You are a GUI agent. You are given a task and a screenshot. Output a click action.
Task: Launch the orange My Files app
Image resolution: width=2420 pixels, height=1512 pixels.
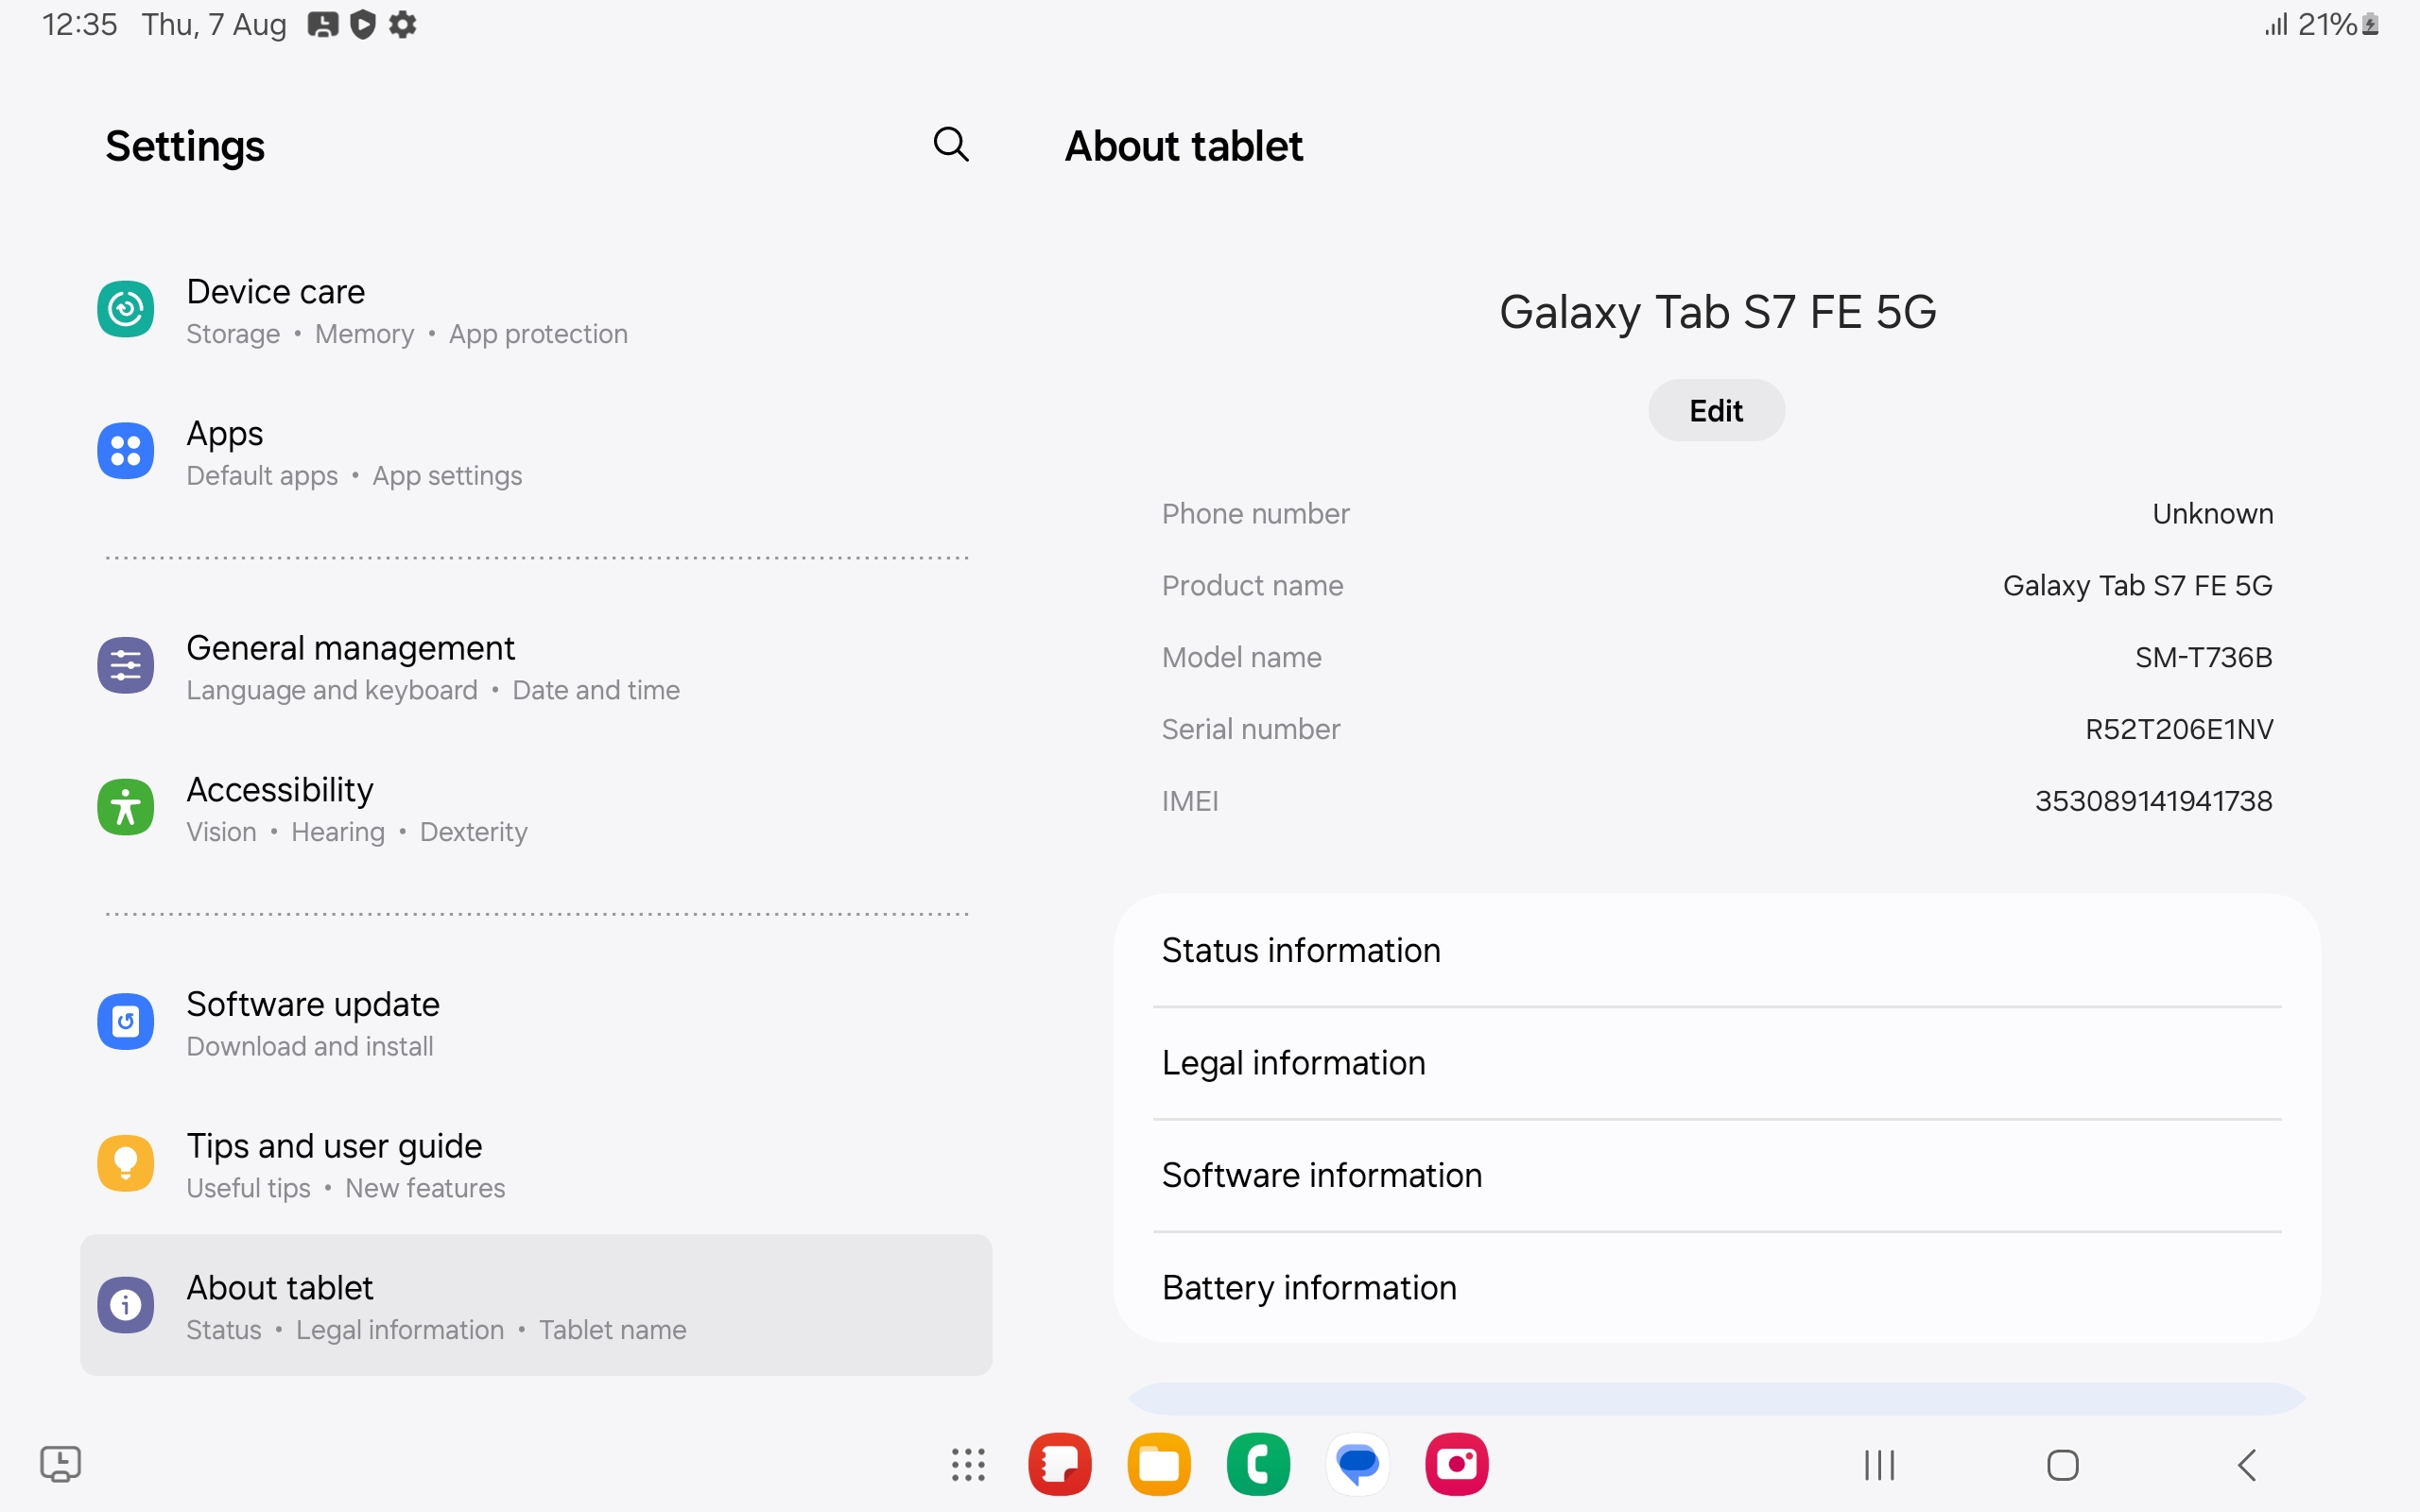coord(1159,1465)
